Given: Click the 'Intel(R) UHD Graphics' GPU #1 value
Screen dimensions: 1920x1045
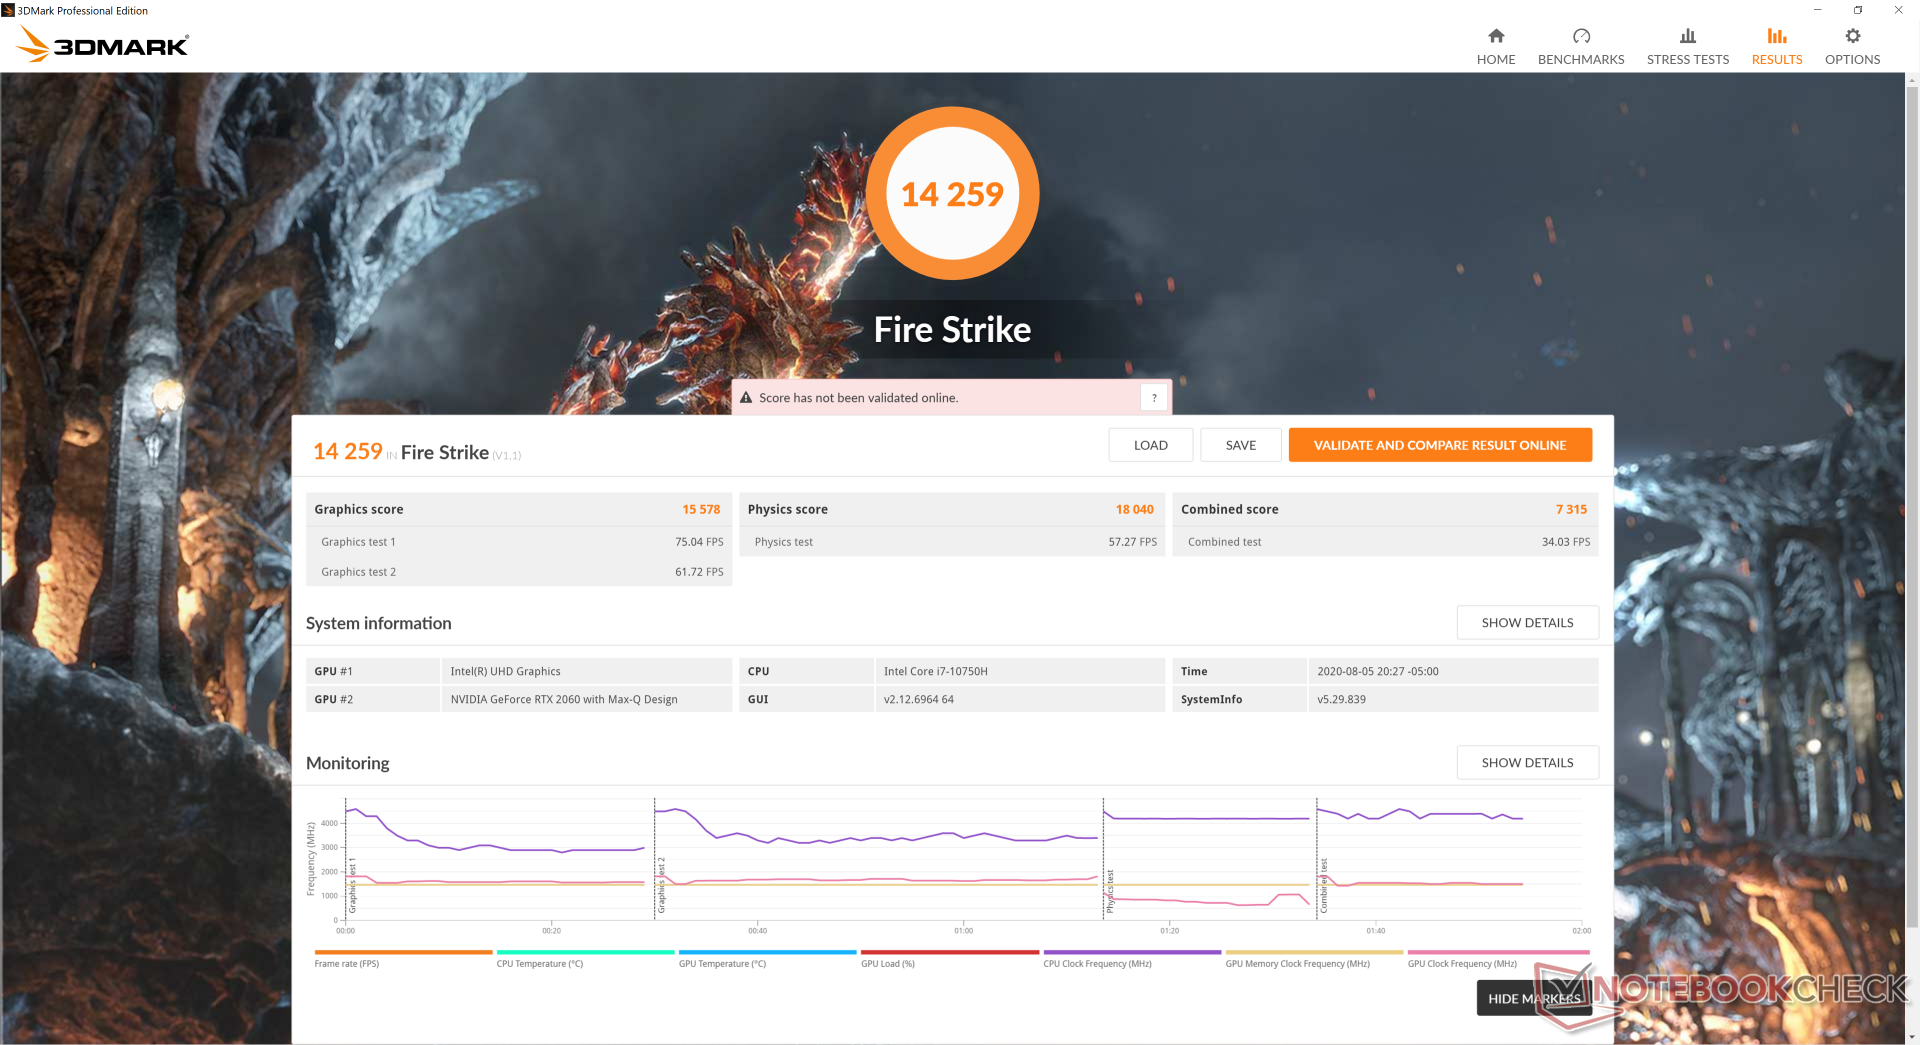Looking at the screenshot, I should (x=505, y=672).
